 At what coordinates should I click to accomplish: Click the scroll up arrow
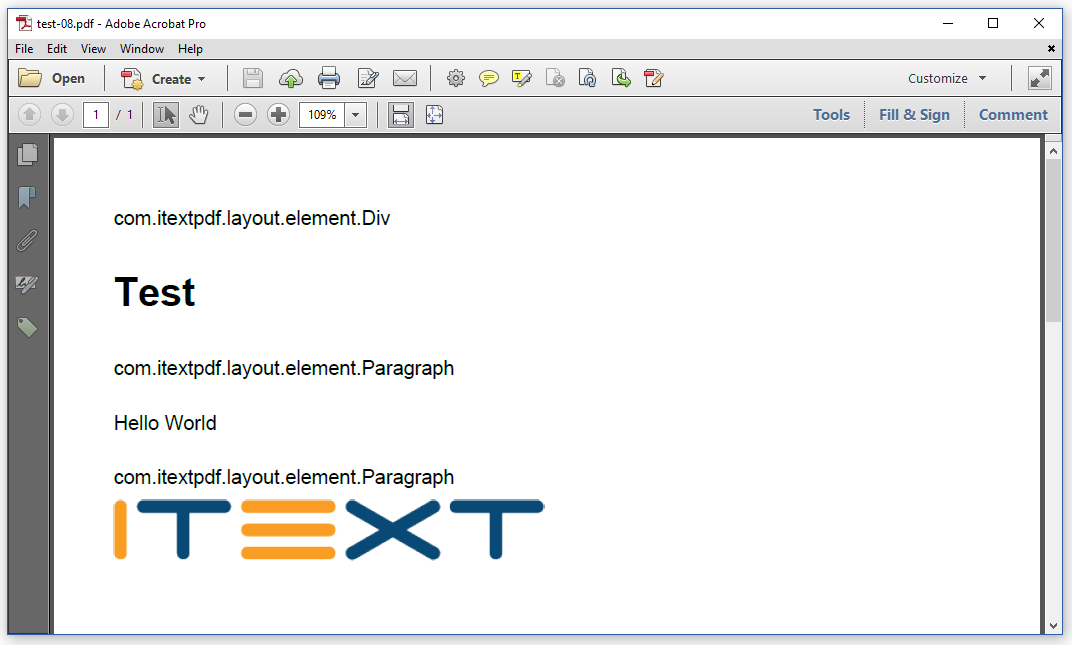click(x=1054, y=151)
